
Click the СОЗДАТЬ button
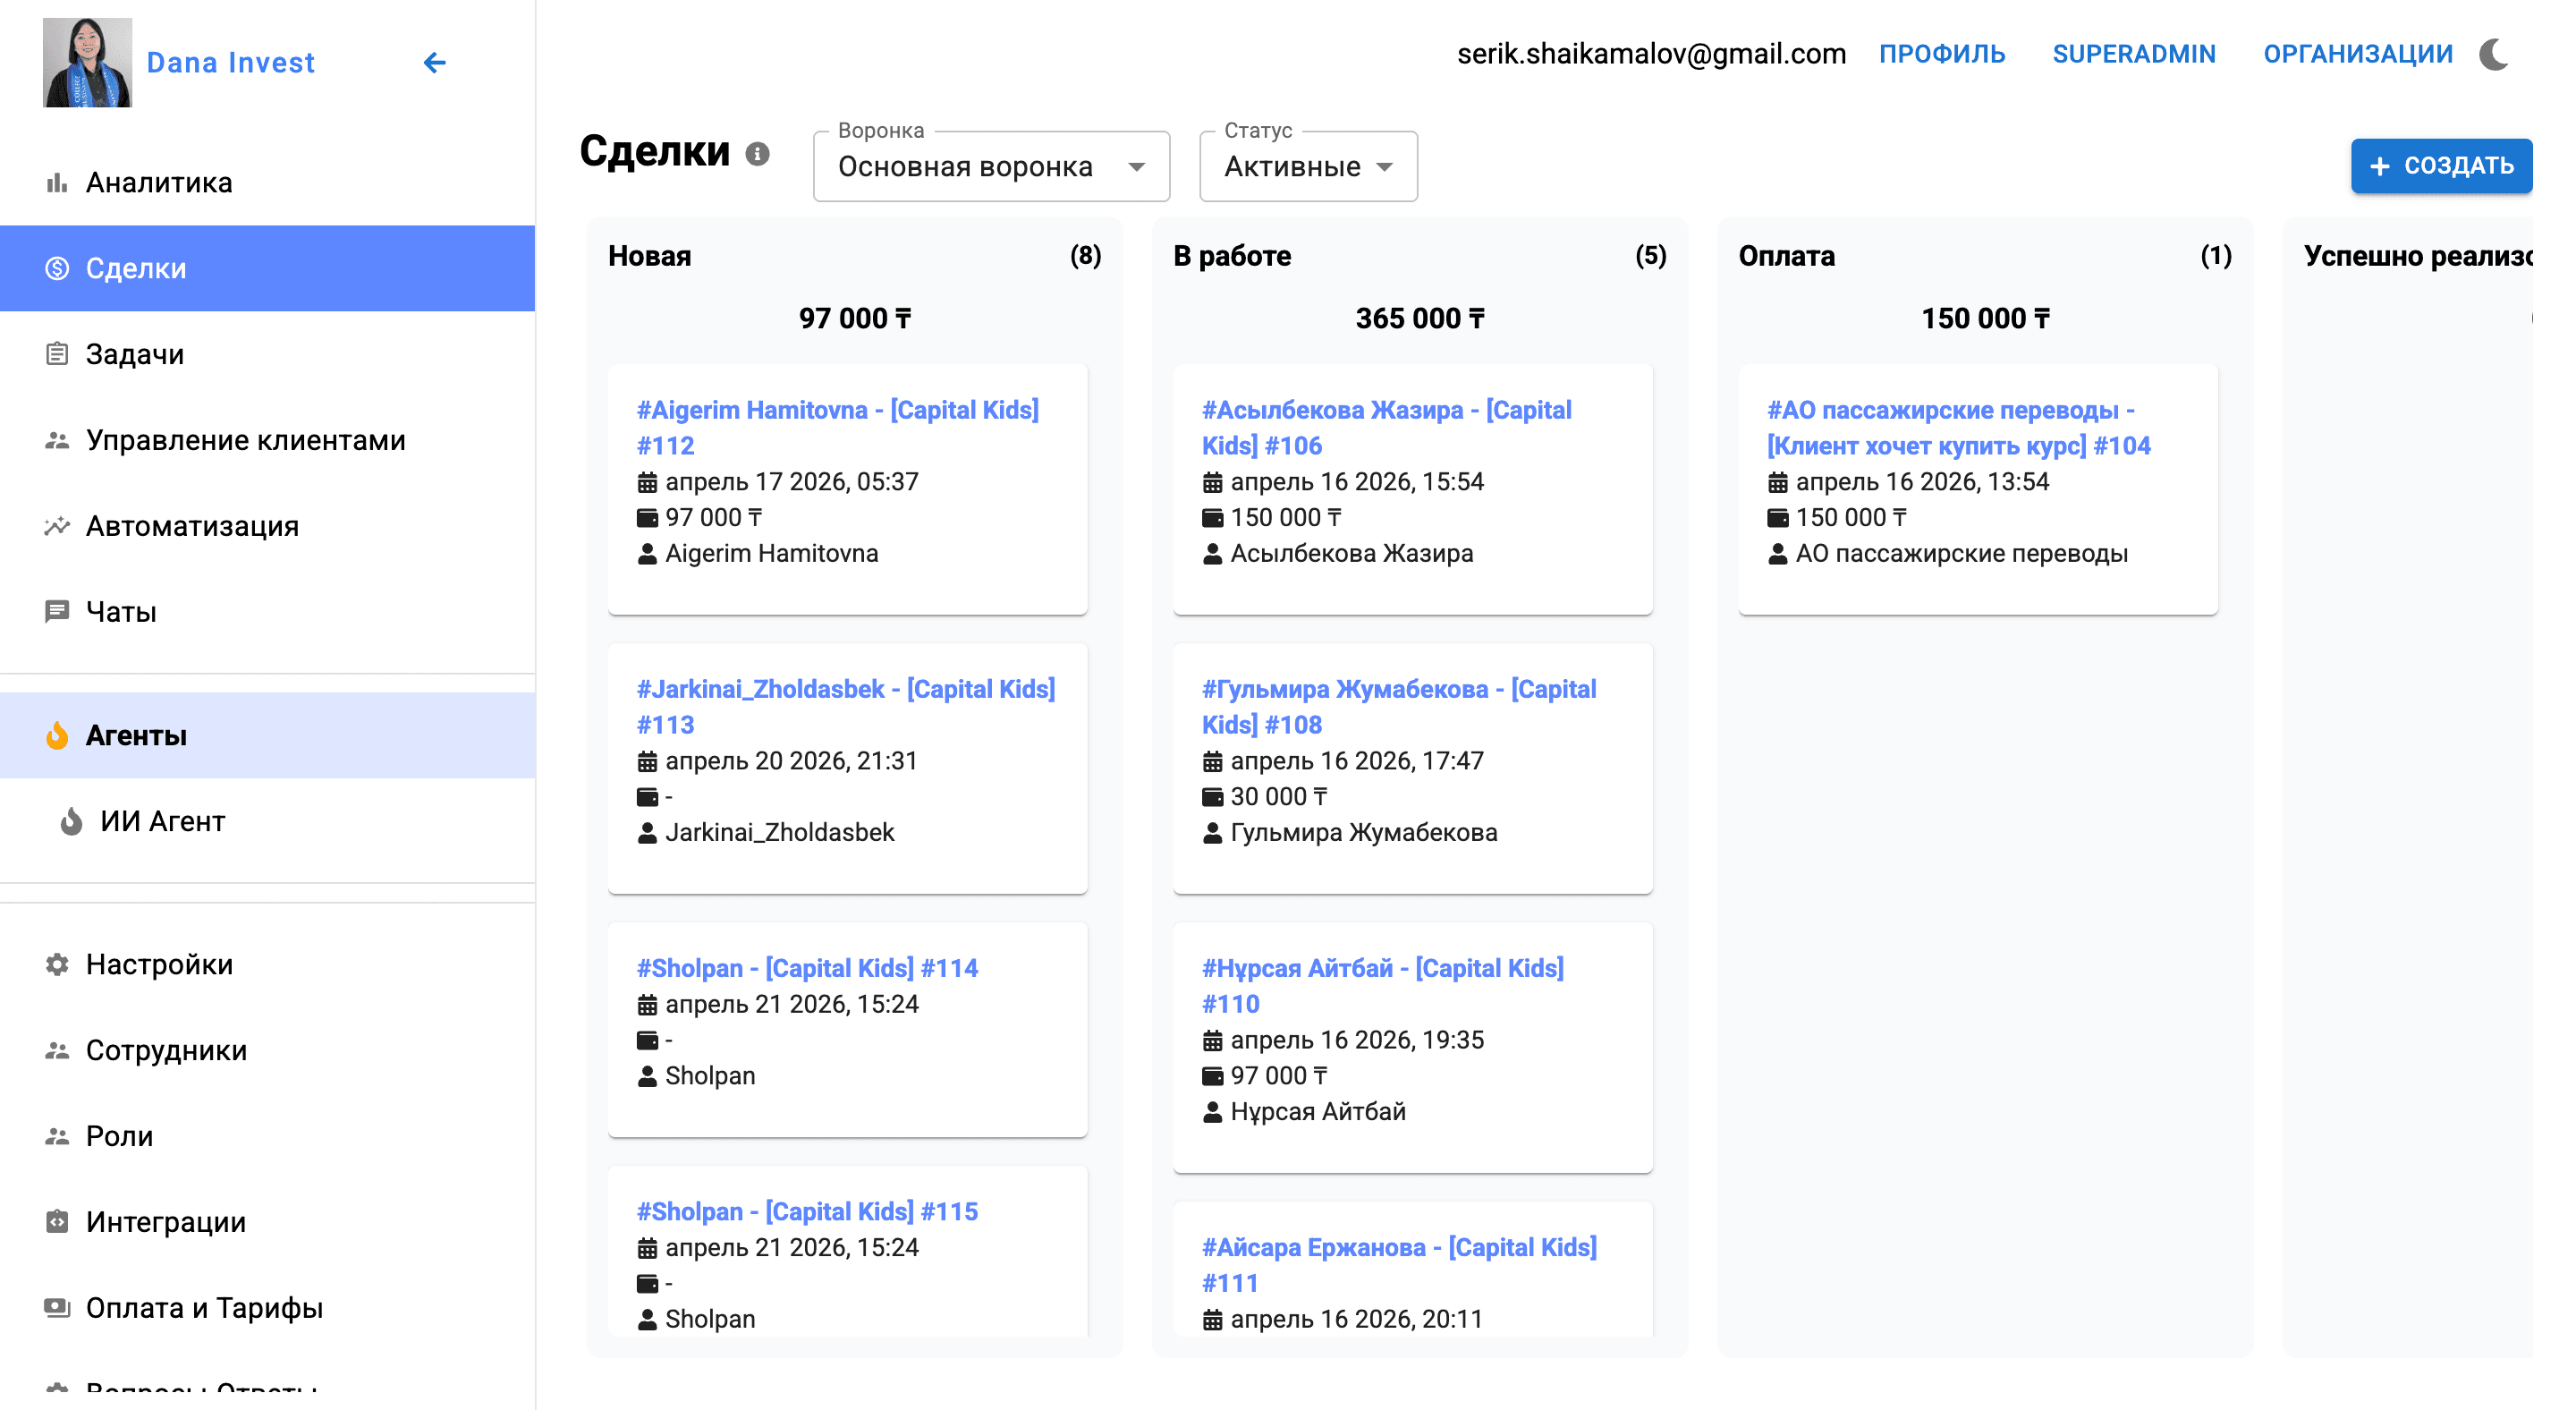[2441, 166]
